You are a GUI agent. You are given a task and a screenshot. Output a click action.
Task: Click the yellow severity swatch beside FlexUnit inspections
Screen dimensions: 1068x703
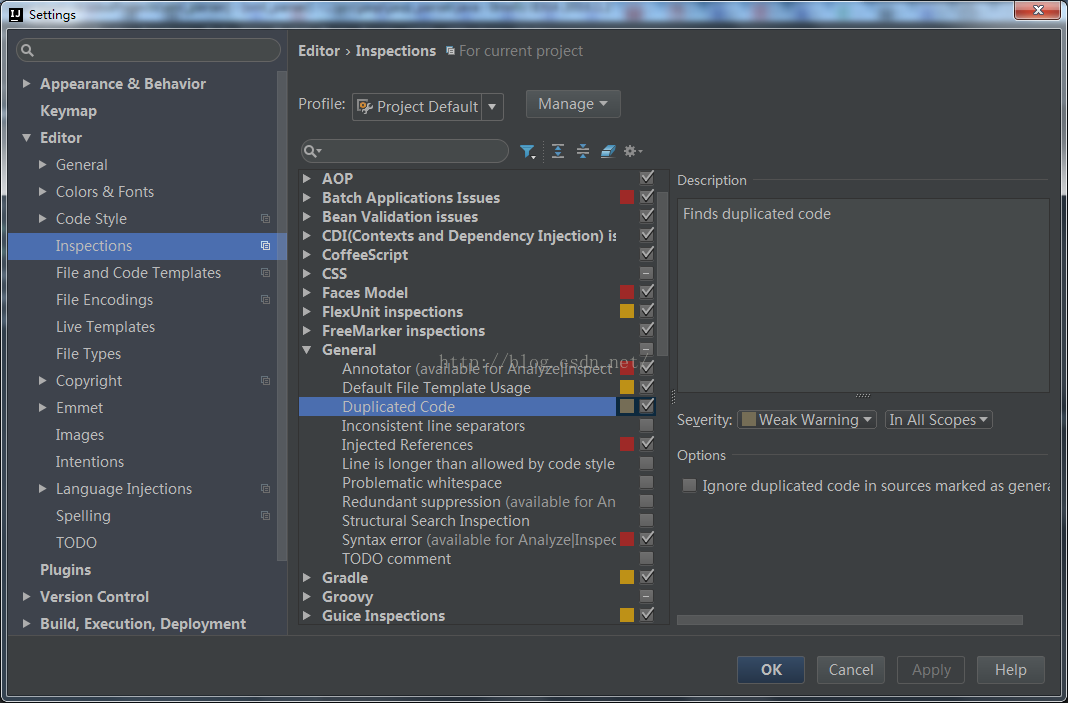click(x=627, y=311)
